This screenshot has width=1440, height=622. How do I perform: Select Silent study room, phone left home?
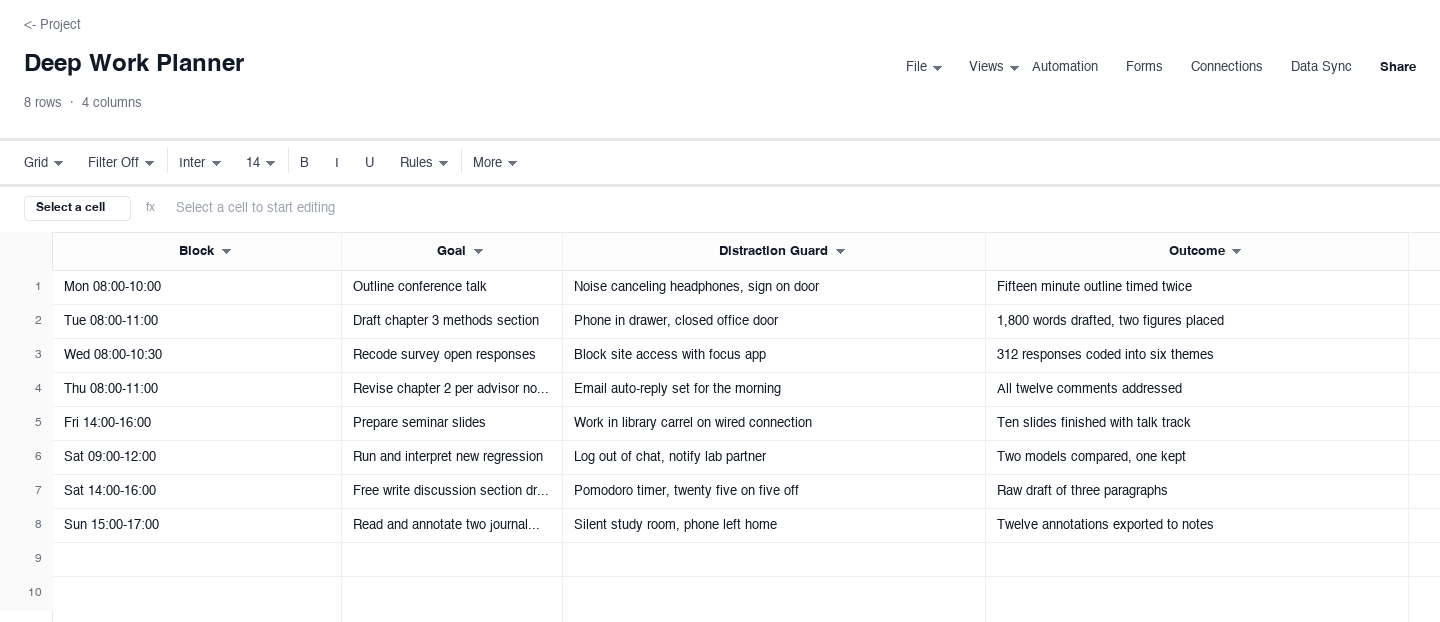point(774,525)
